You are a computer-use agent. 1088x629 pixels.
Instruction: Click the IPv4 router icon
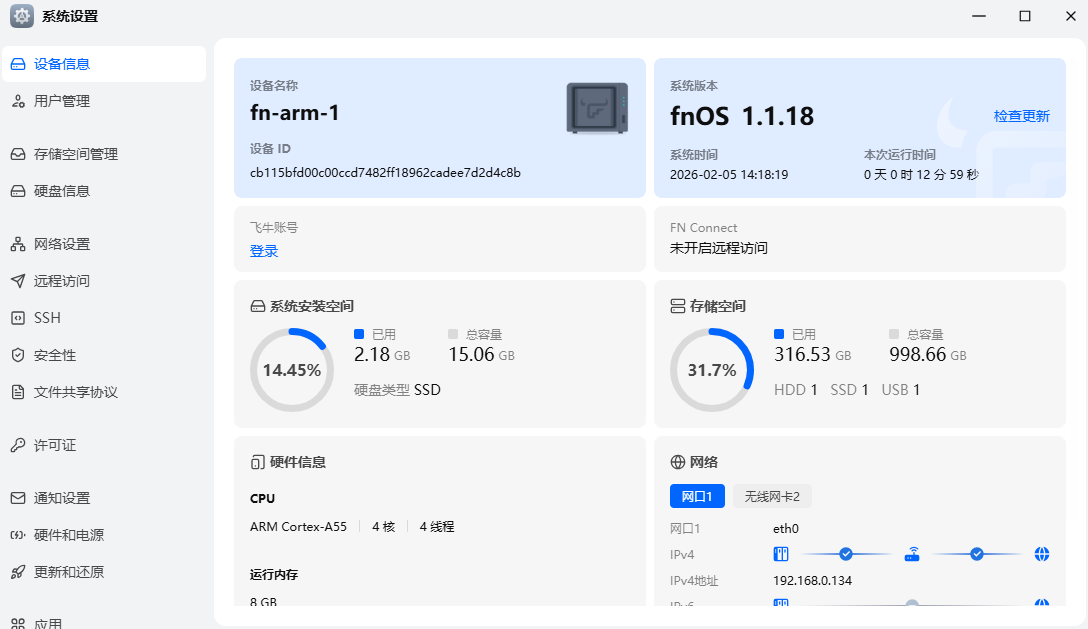click(x=912, y=554)
